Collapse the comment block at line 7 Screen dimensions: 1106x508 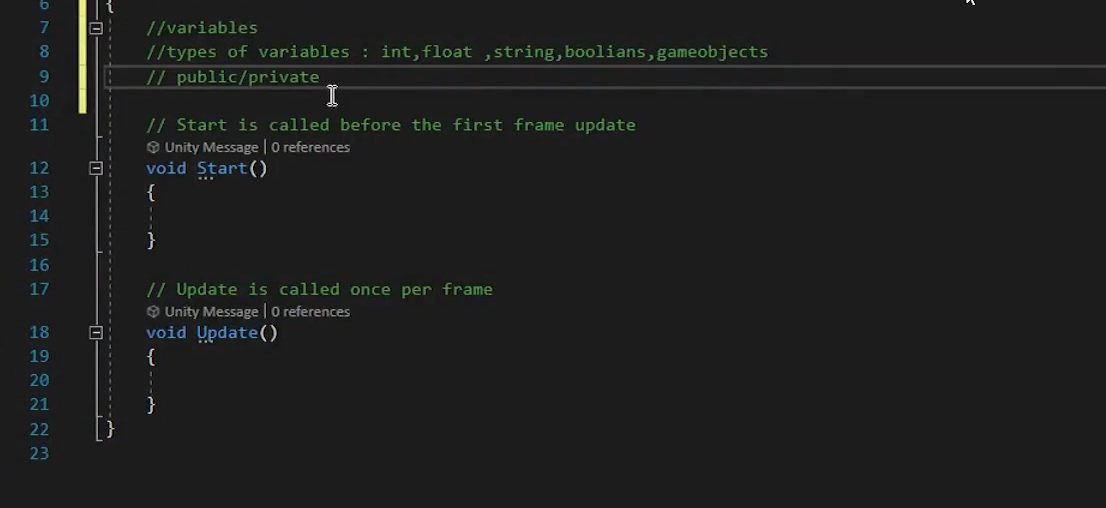[x=96, y=28]
